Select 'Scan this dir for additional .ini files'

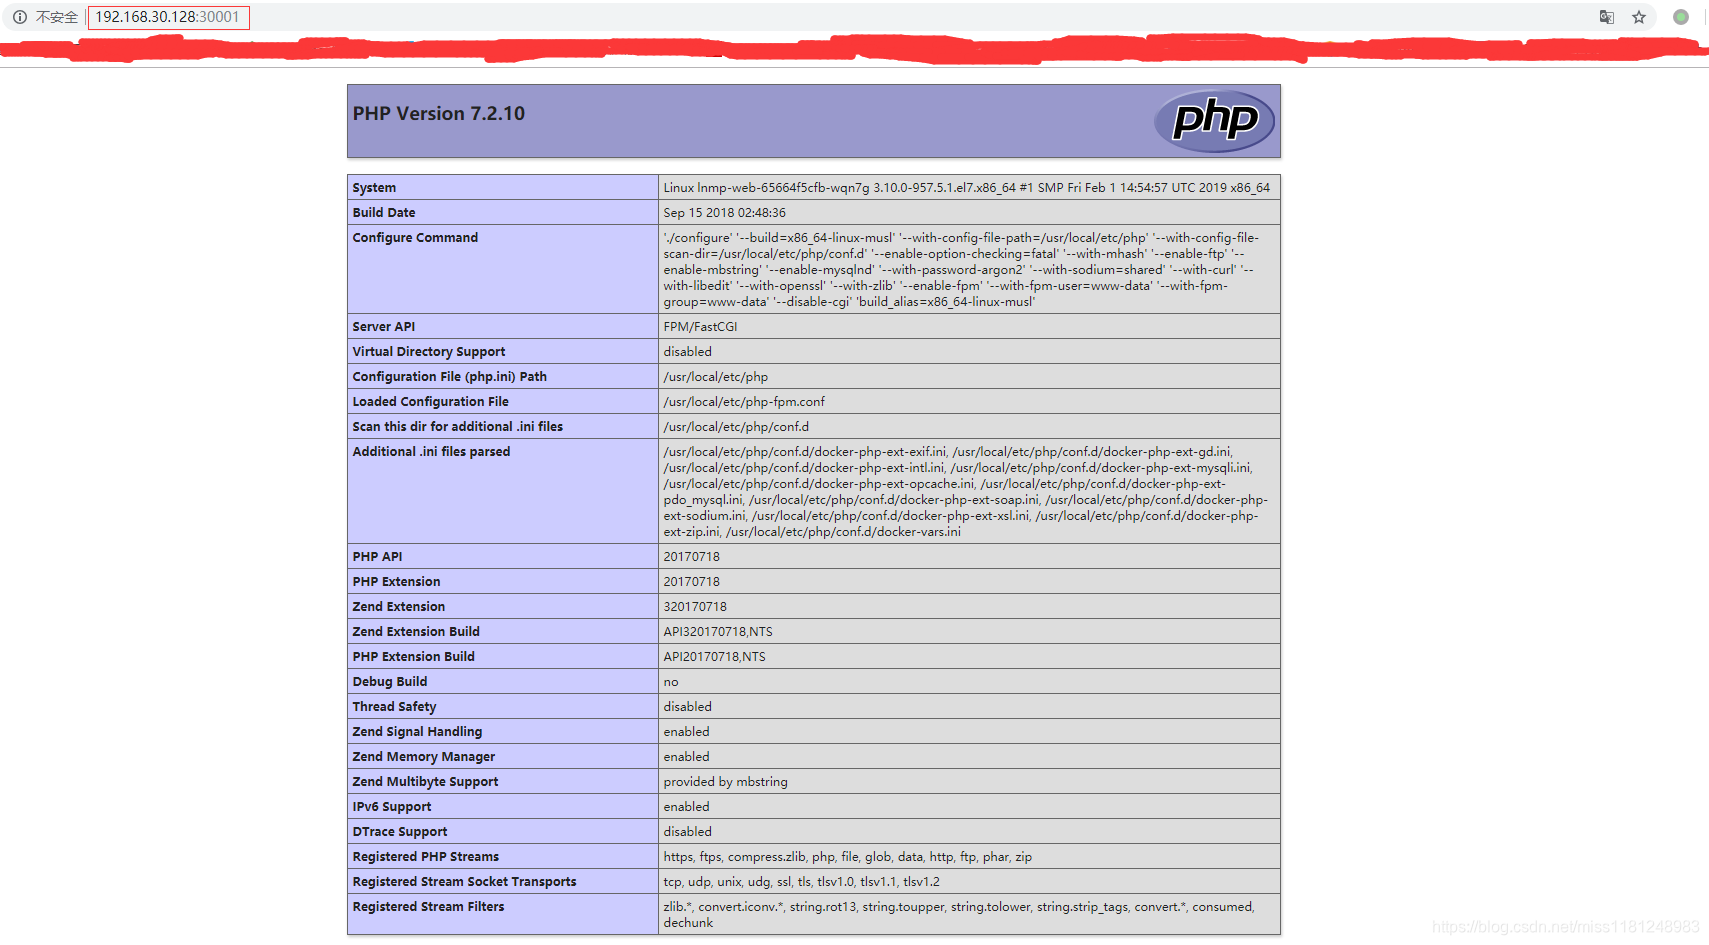[x=458, y=427]
